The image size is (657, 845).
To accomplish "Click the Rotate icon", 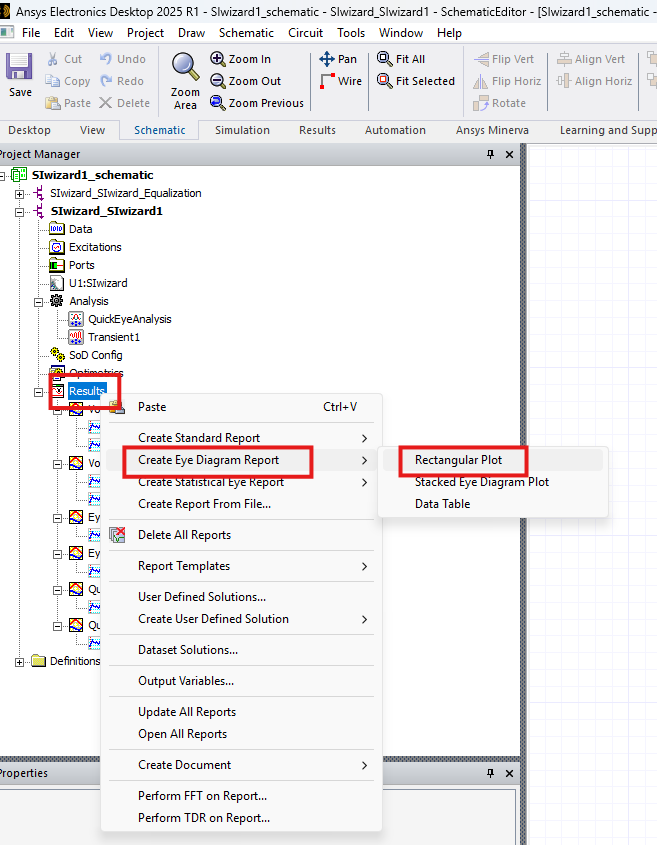I will (x=481, y=103).
